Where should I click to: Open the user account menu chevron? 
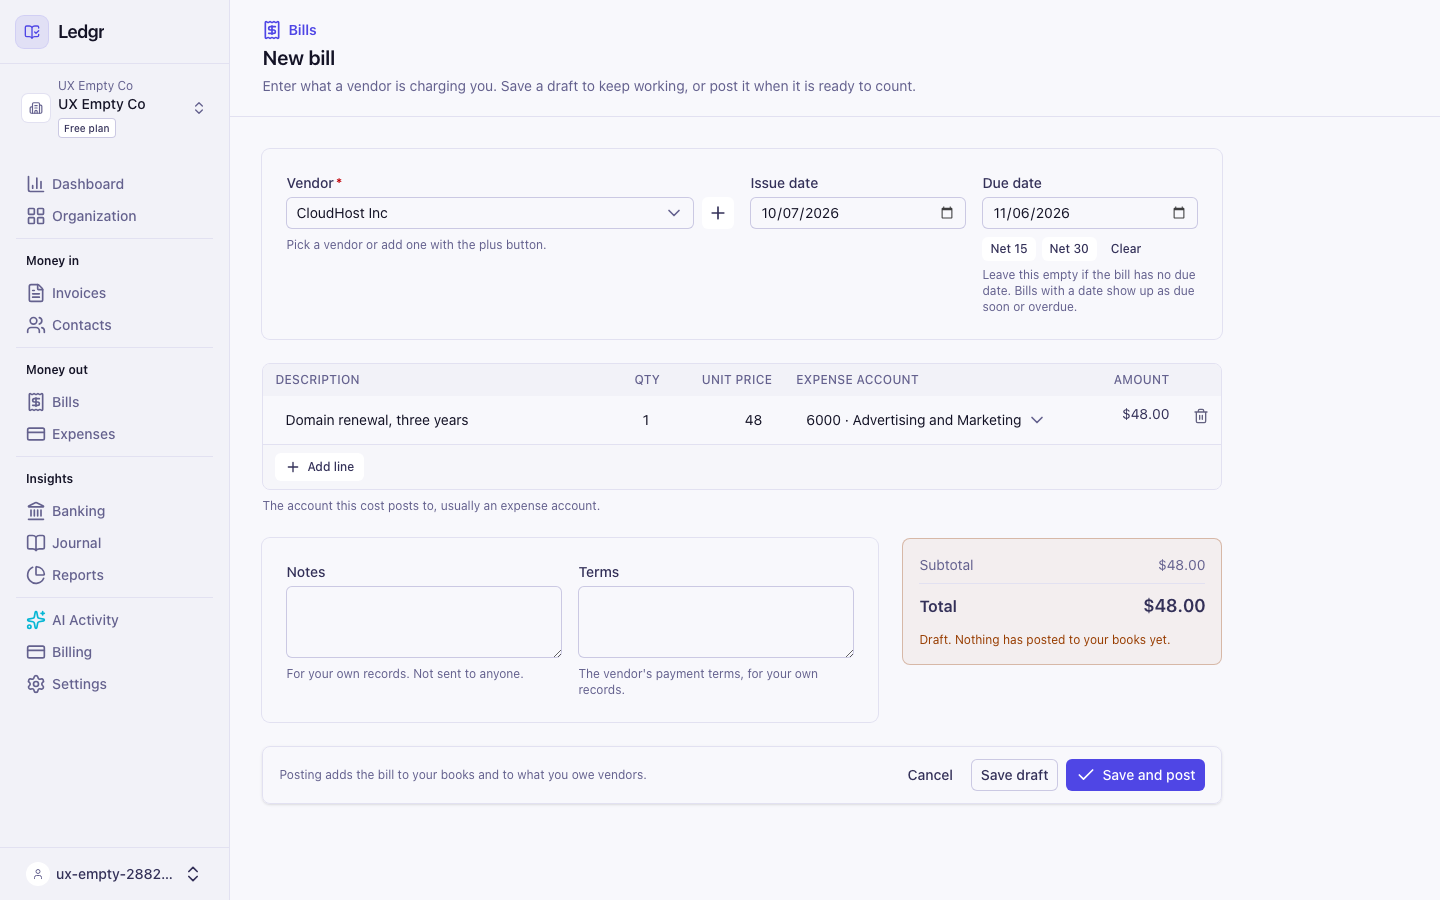tap(193, 874)
